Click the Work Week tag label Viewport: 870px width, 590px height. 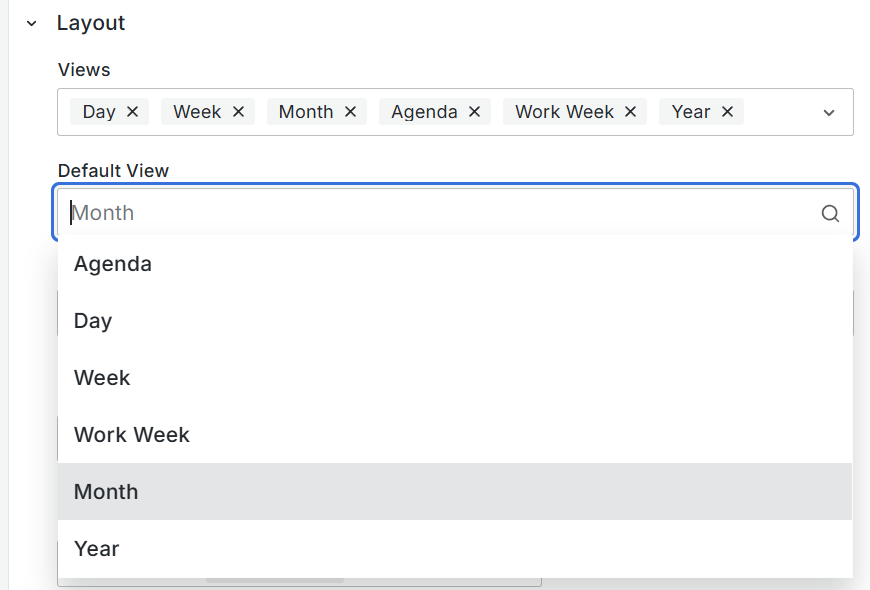[x=564, y=112]
